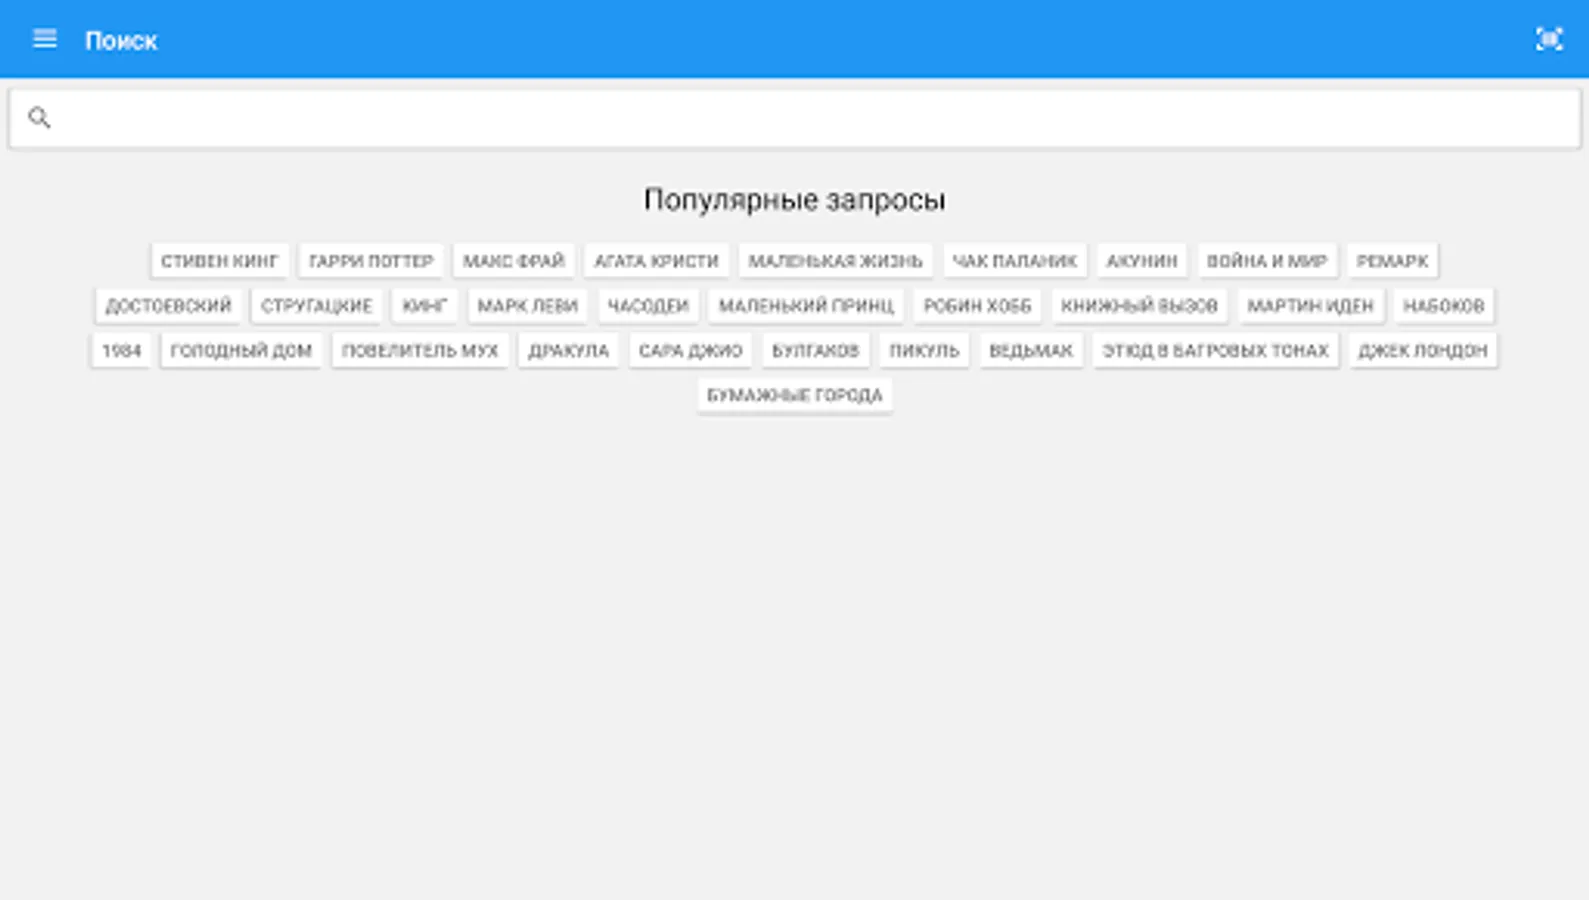Select the ДОСТОЕВСКИЙ query chip
Image resolution: width=1589 pixels, height=900 pixels.
tap(168, 306)
